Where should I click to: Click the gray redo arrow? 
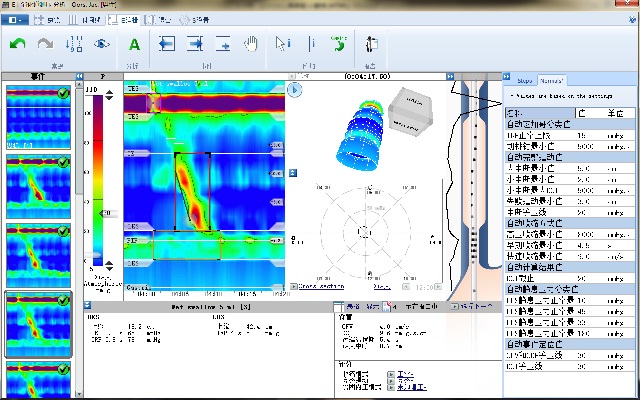pos(46,44)
